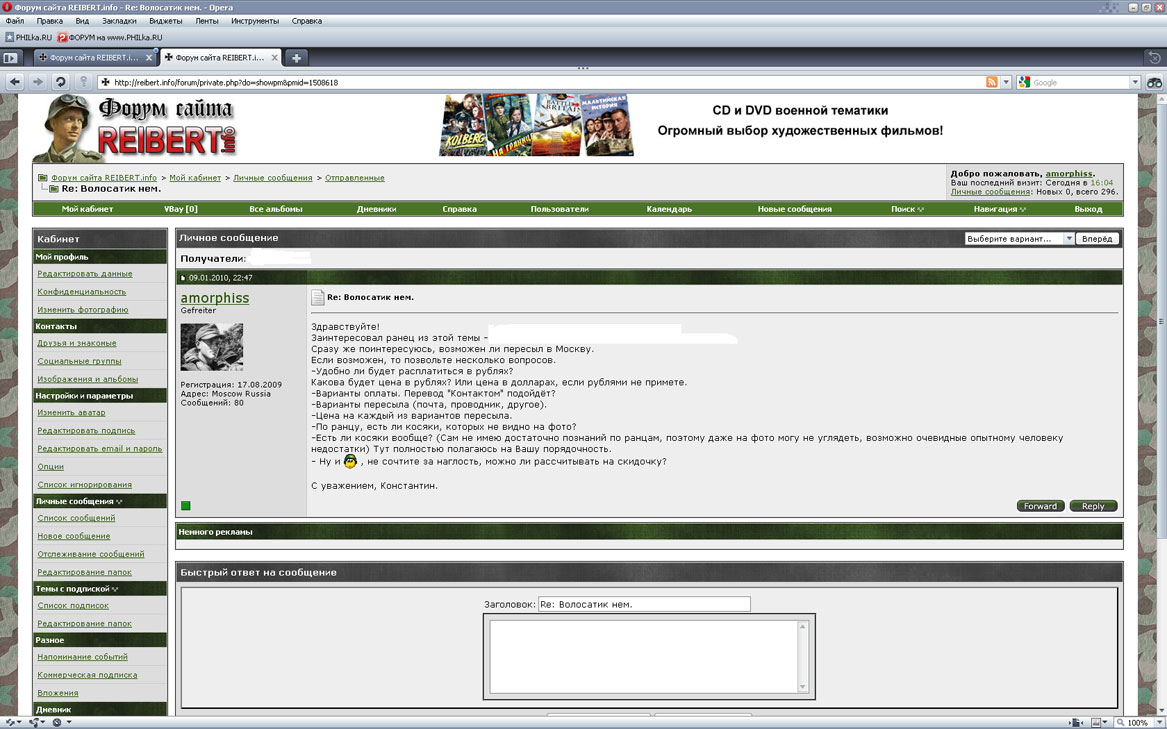
Task: Open the Новое сообщение sidebar link
Action: (74, 536)
